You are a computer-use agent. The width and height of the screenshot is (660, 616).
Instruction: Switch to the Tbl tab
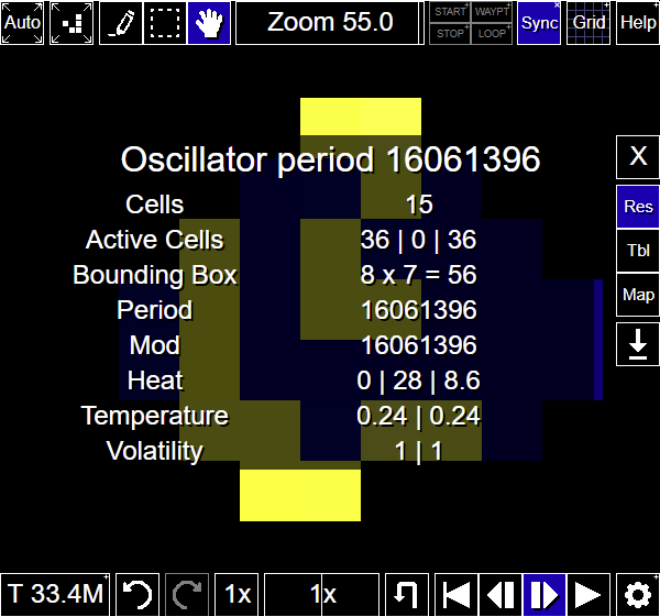click(638, 251)
